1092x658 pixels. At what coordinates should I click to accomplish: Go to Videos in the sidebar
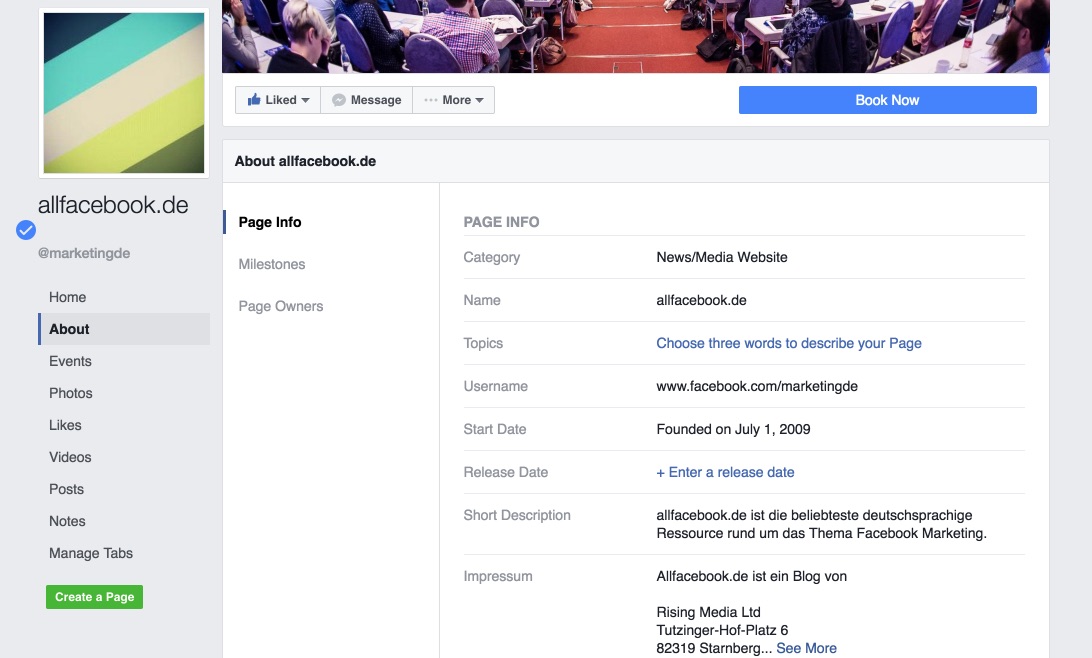(x=70, y=457)
